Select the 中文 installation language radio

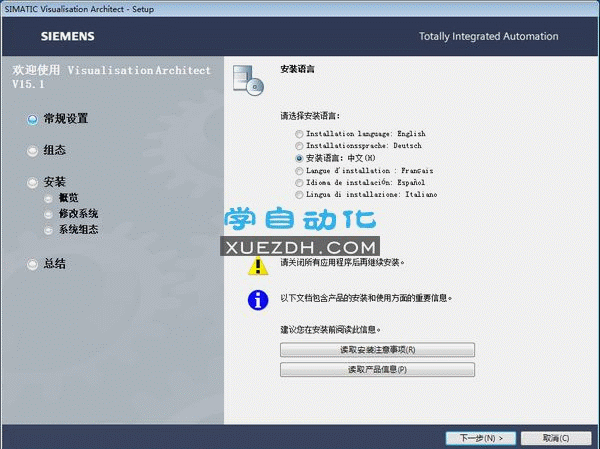pos(299,158)
